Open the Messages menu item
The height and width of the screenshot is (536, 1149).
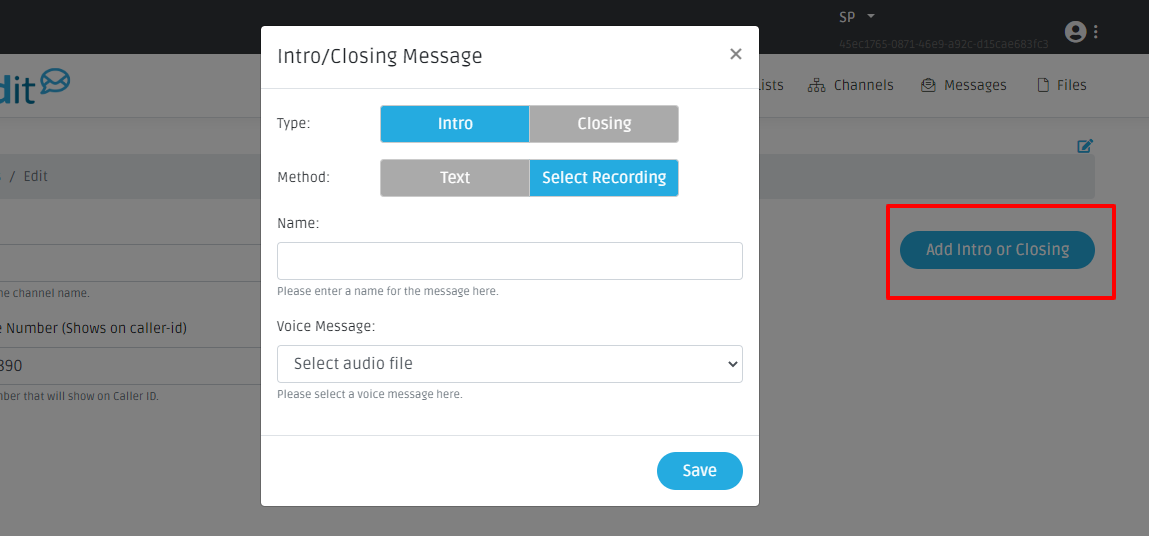click(975, 85)
